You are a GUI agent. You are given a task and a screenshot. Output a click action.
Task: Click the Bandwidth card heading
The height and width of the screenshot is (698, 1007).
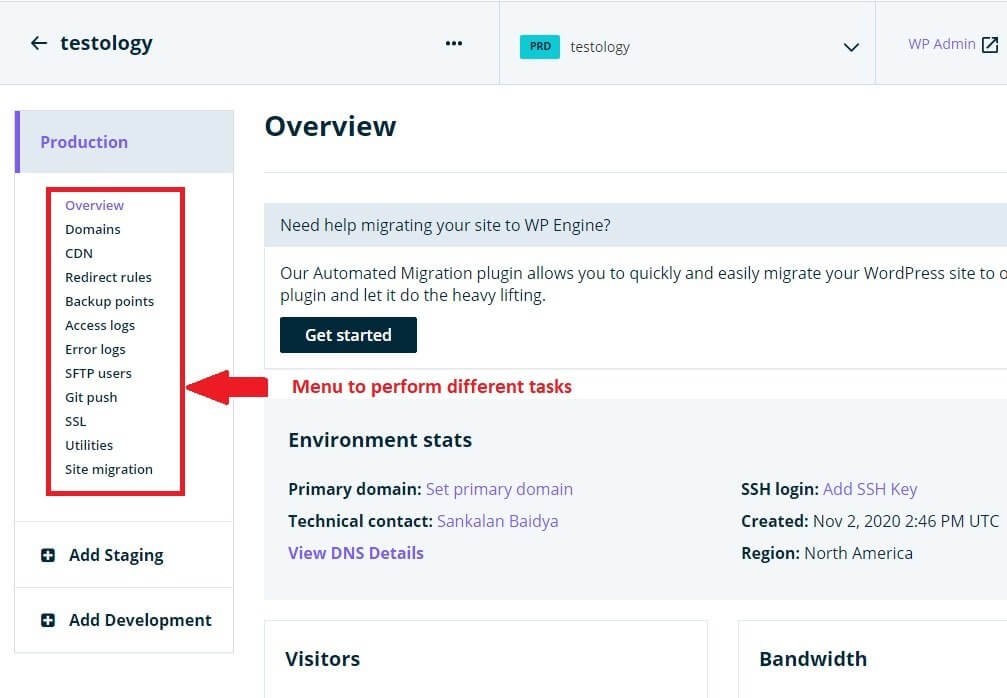pyautogui.click(x=813, y=659)
